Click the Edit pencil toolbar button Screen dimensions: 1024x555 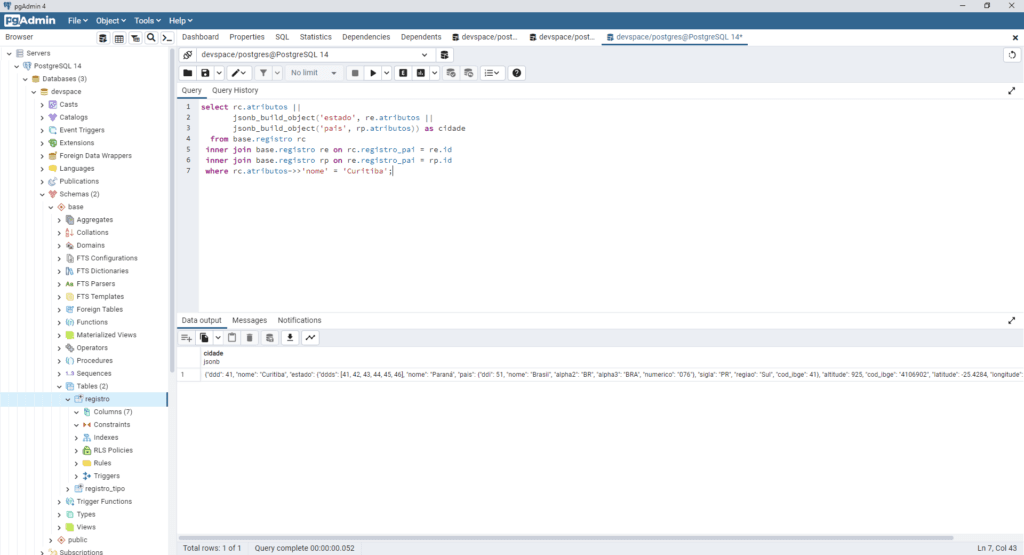point(238,73)
